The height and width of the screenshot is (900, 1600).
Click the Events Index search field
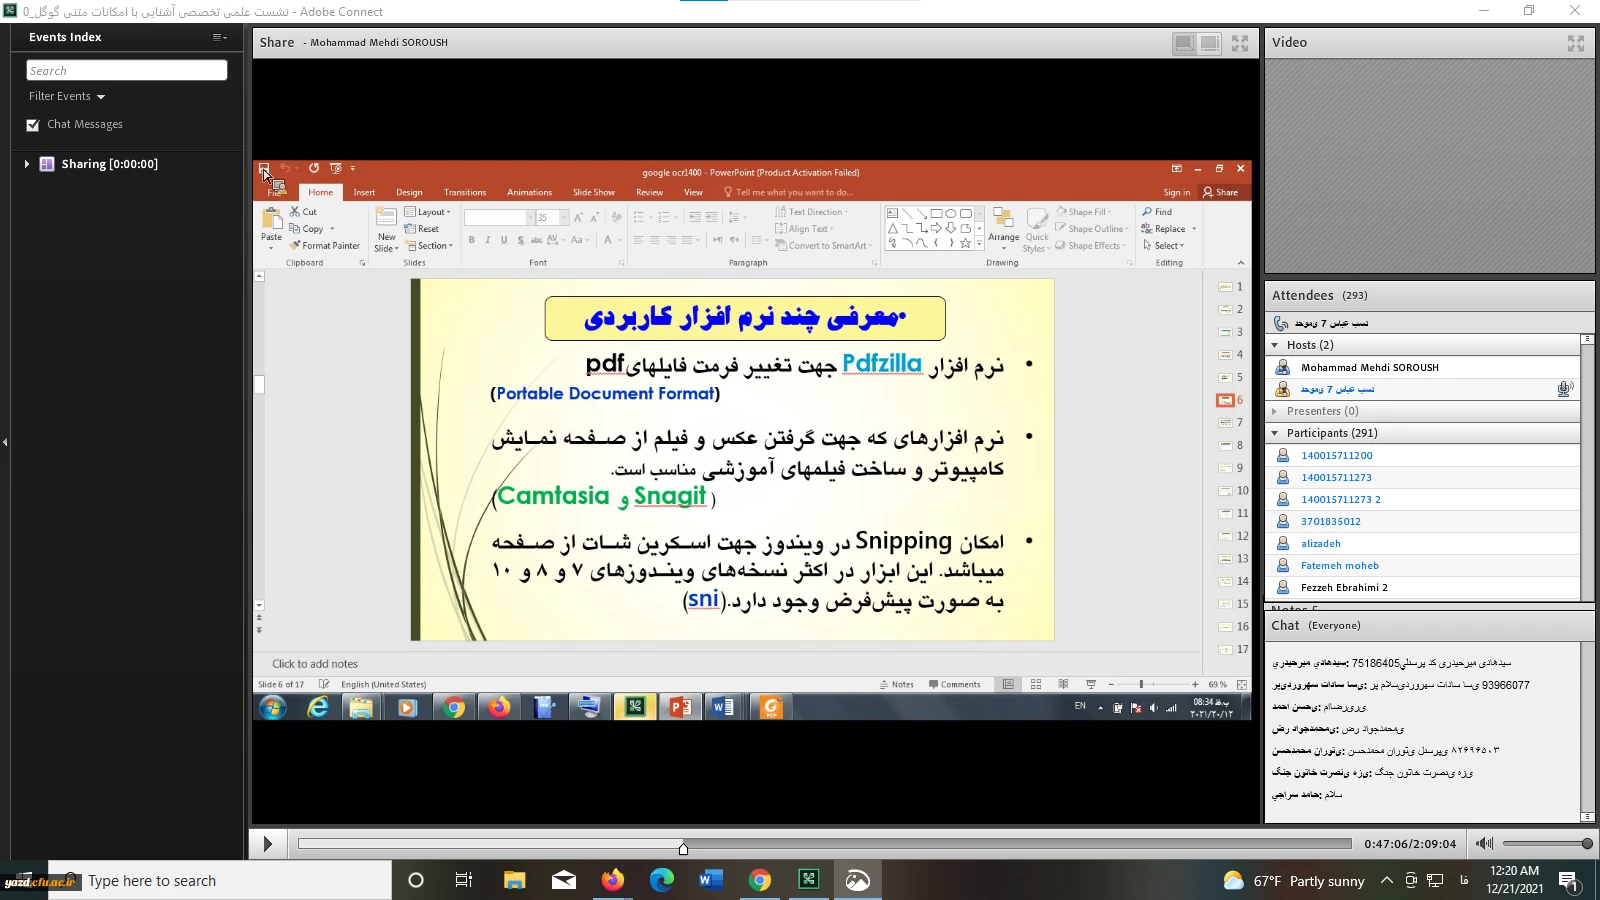click(x=127, y=71)
